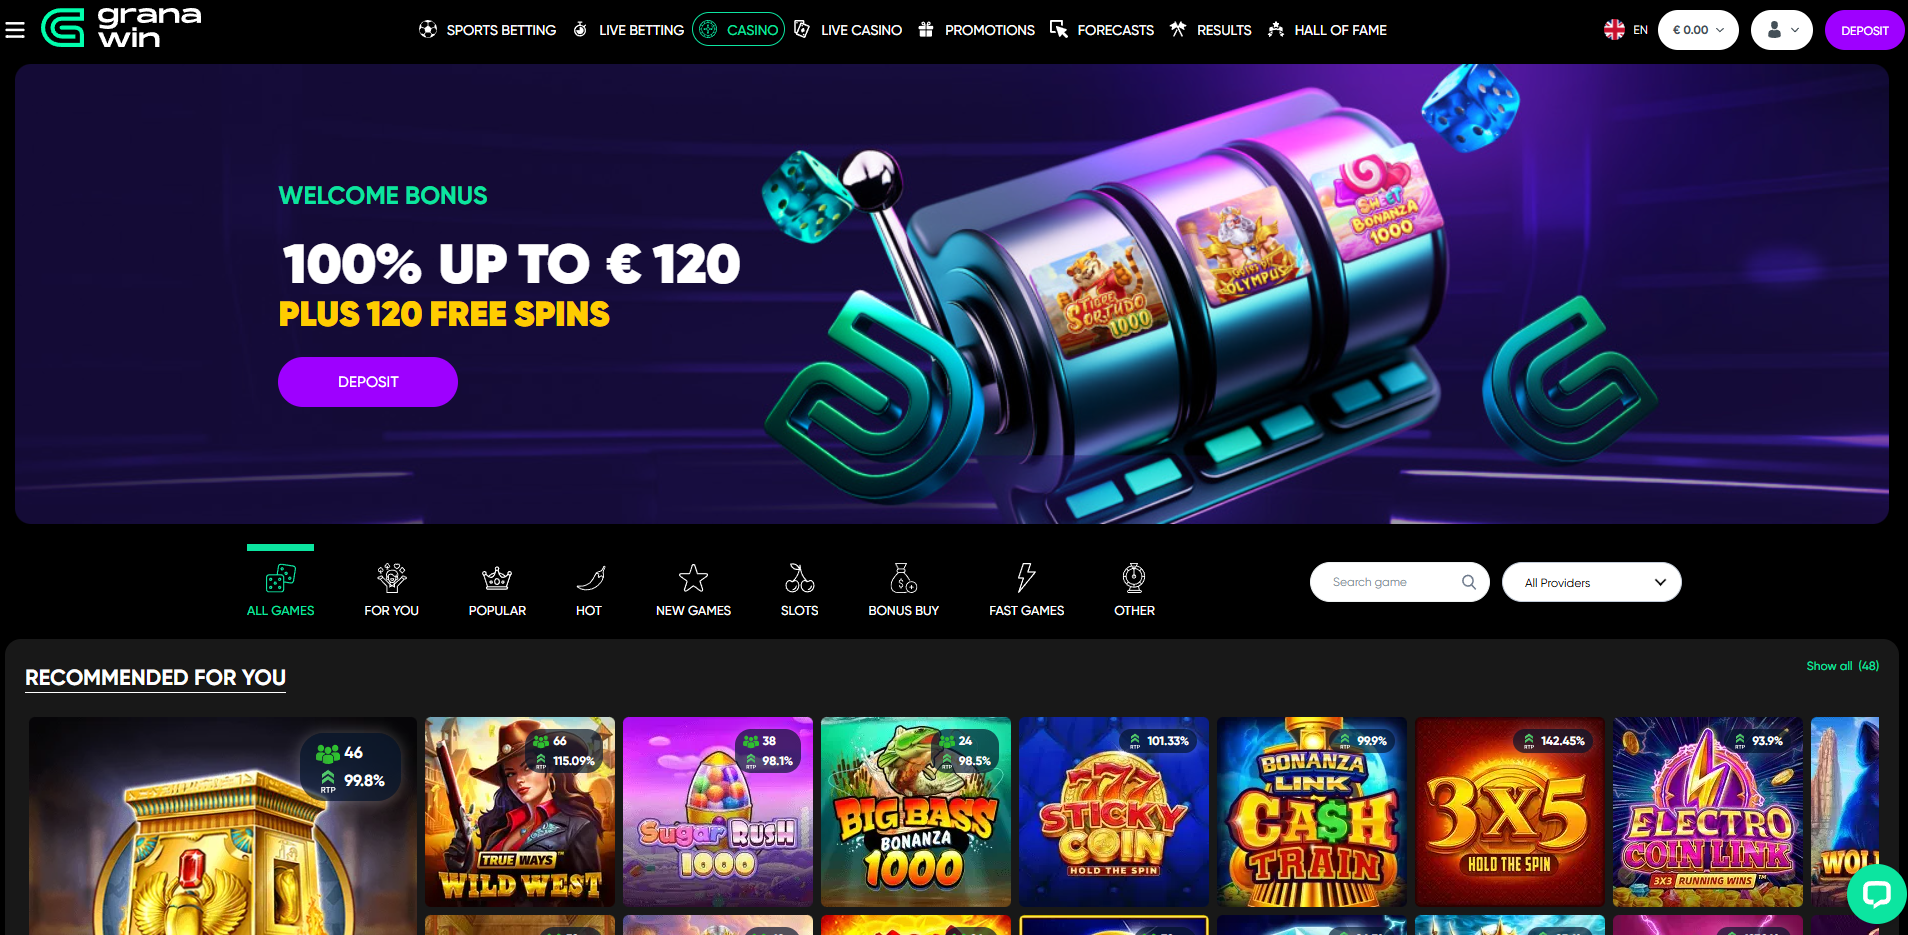Open the hamburger menu icon
This screenshot has width=1908, height=935.
pos(15,30)
